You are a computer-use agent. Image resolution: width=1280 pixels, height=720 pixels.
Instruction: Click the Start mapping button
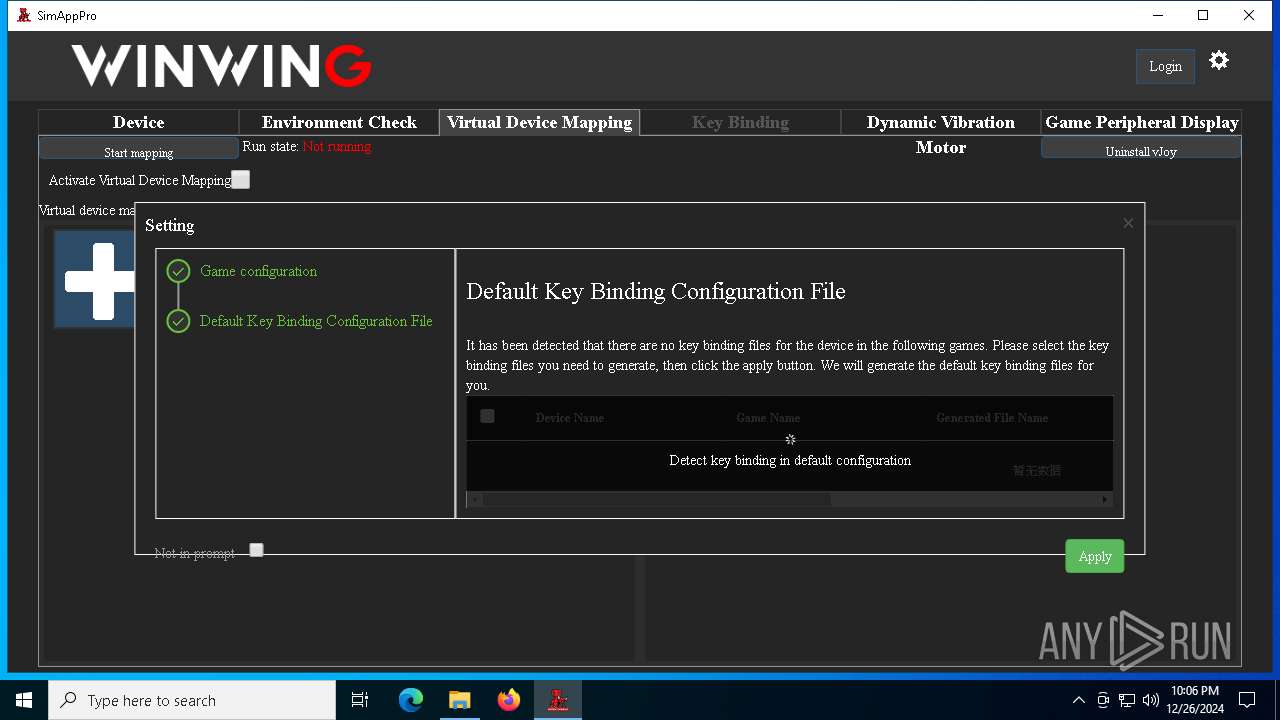(x=138, y=148)
